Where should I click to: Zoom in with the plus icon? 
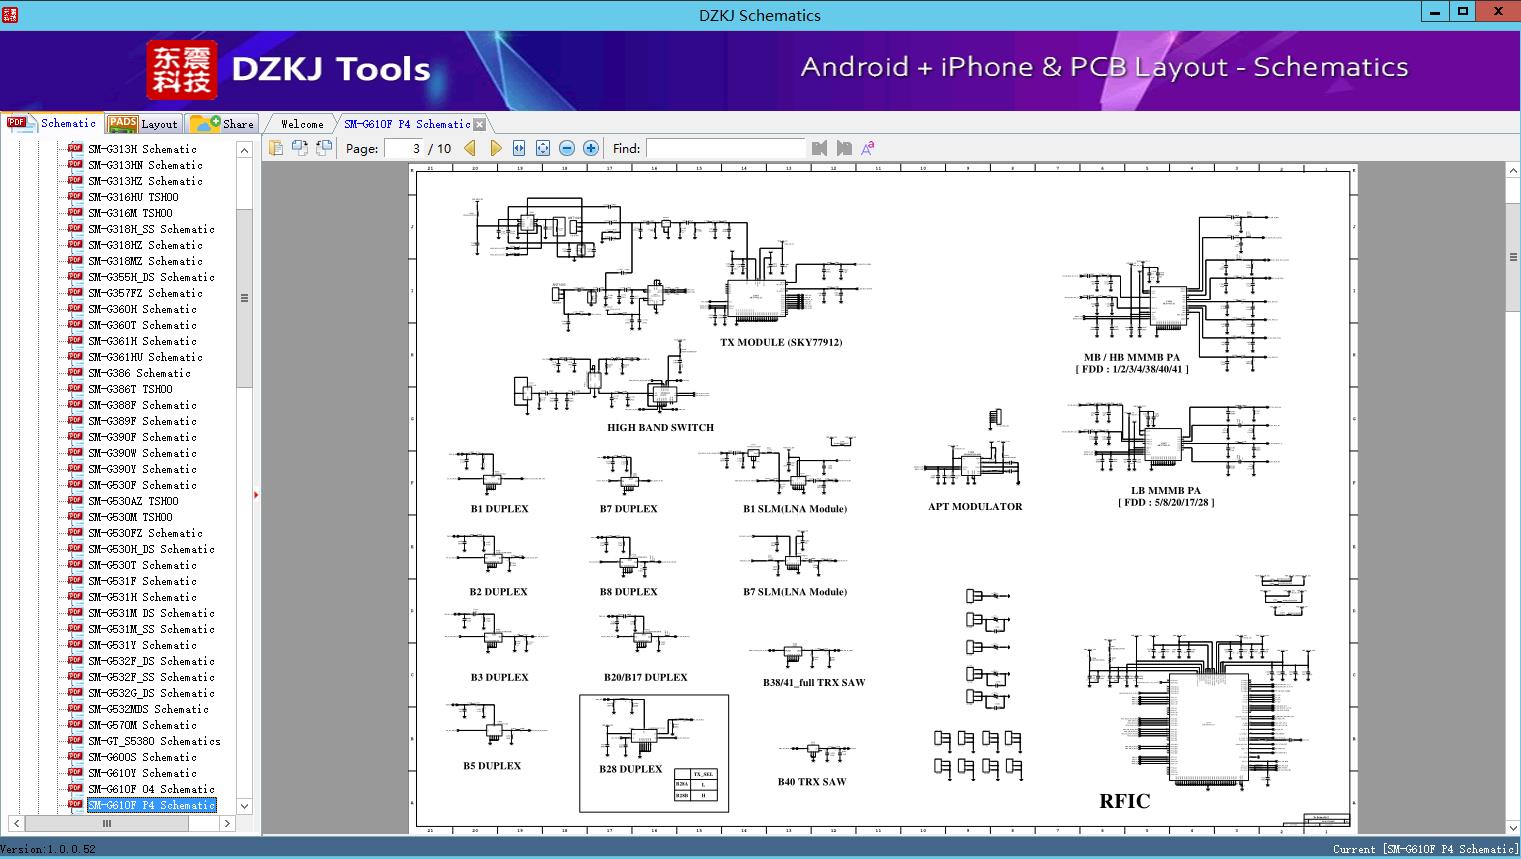[591, 148]
